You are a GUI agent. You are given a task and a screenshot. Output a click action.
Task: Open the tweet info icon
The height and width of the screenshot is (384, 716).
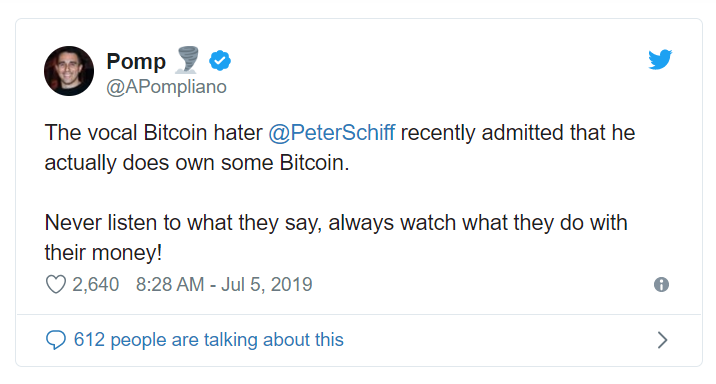pyautogui.click(x=661, y=284)
